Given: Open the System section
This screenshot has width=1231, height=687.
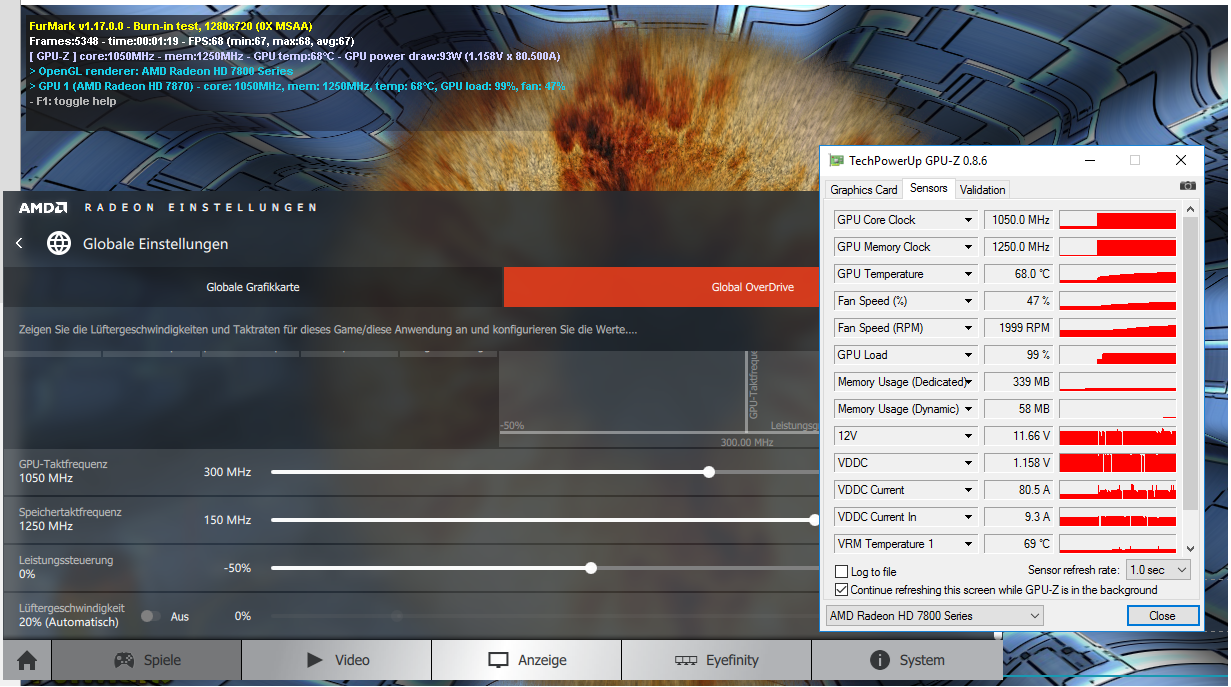Looking at the screenshot, I should point(907,660).
